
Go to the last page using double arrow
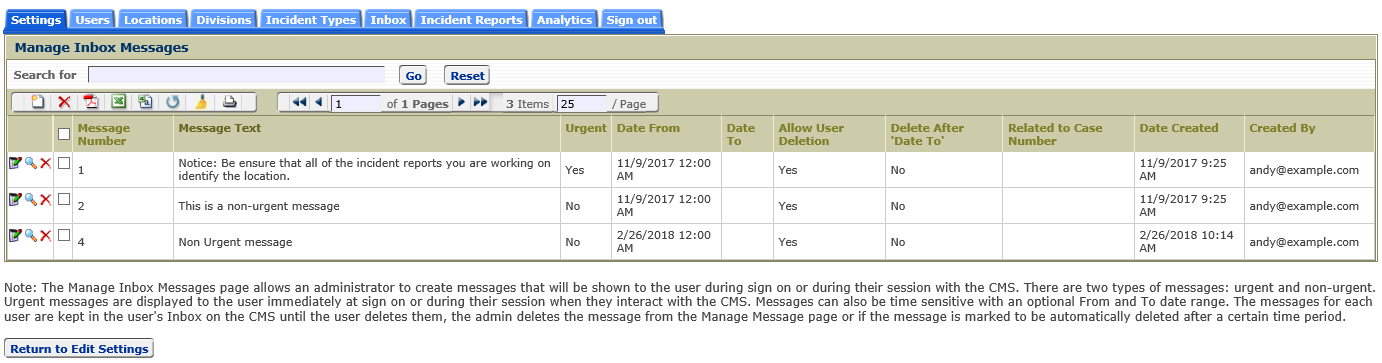pyautogui.click(x=480, y=102)
